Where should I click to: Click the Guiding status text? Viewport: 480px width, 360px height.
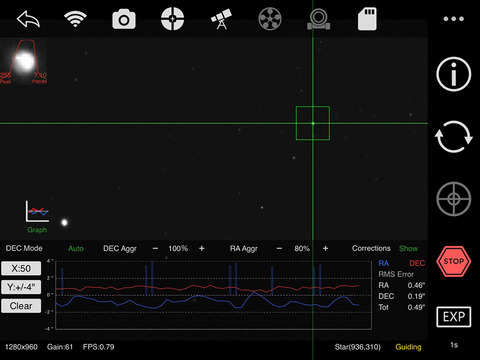pos(408,347)
